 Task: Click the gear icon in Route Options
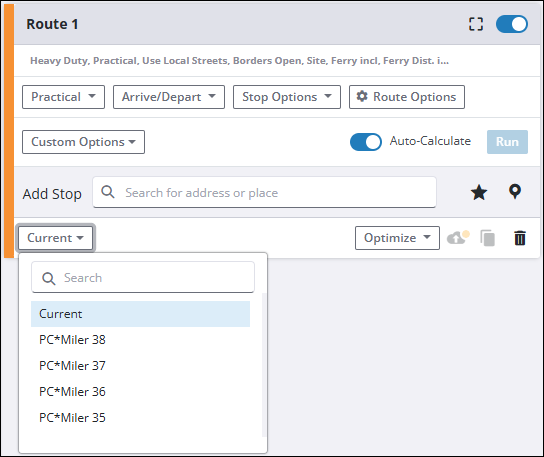click(362, 96)
